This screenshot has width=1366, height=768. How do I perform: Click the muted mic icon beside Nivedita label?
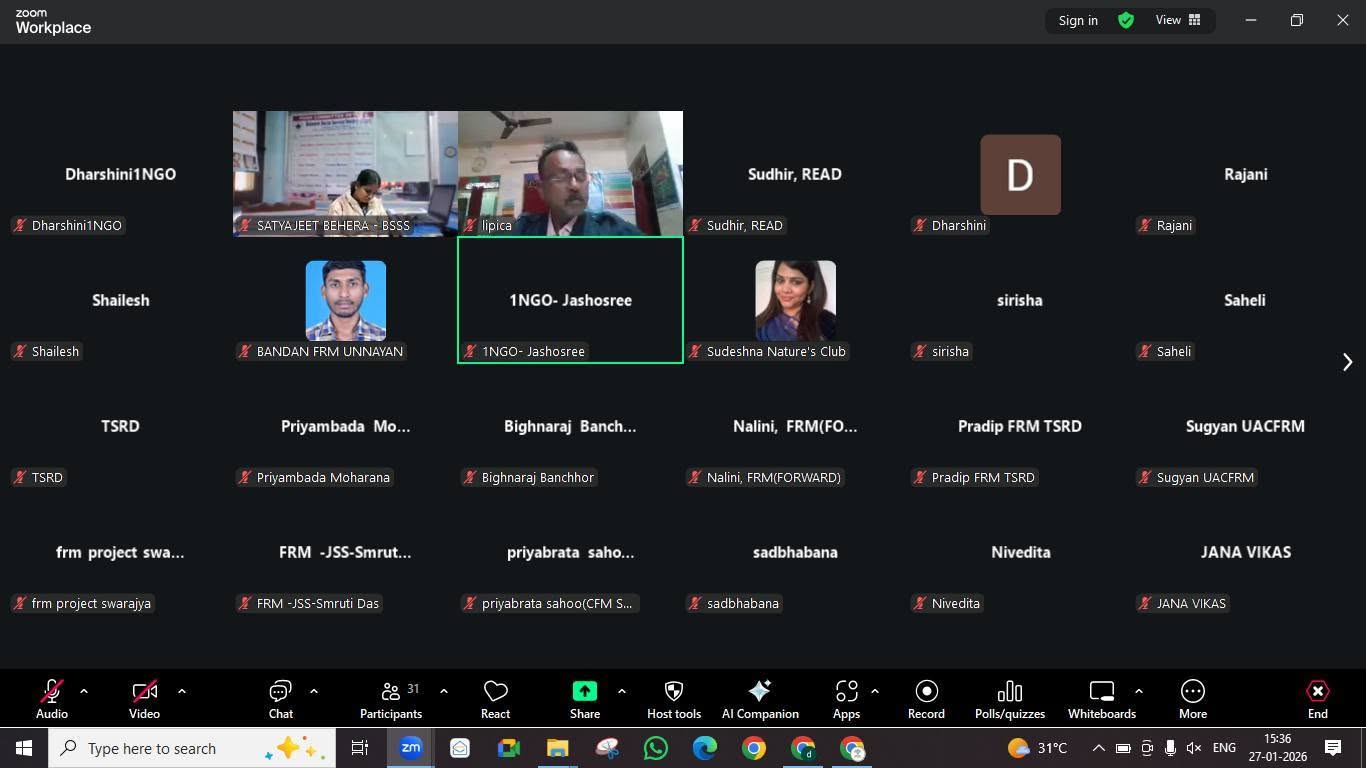919,603
